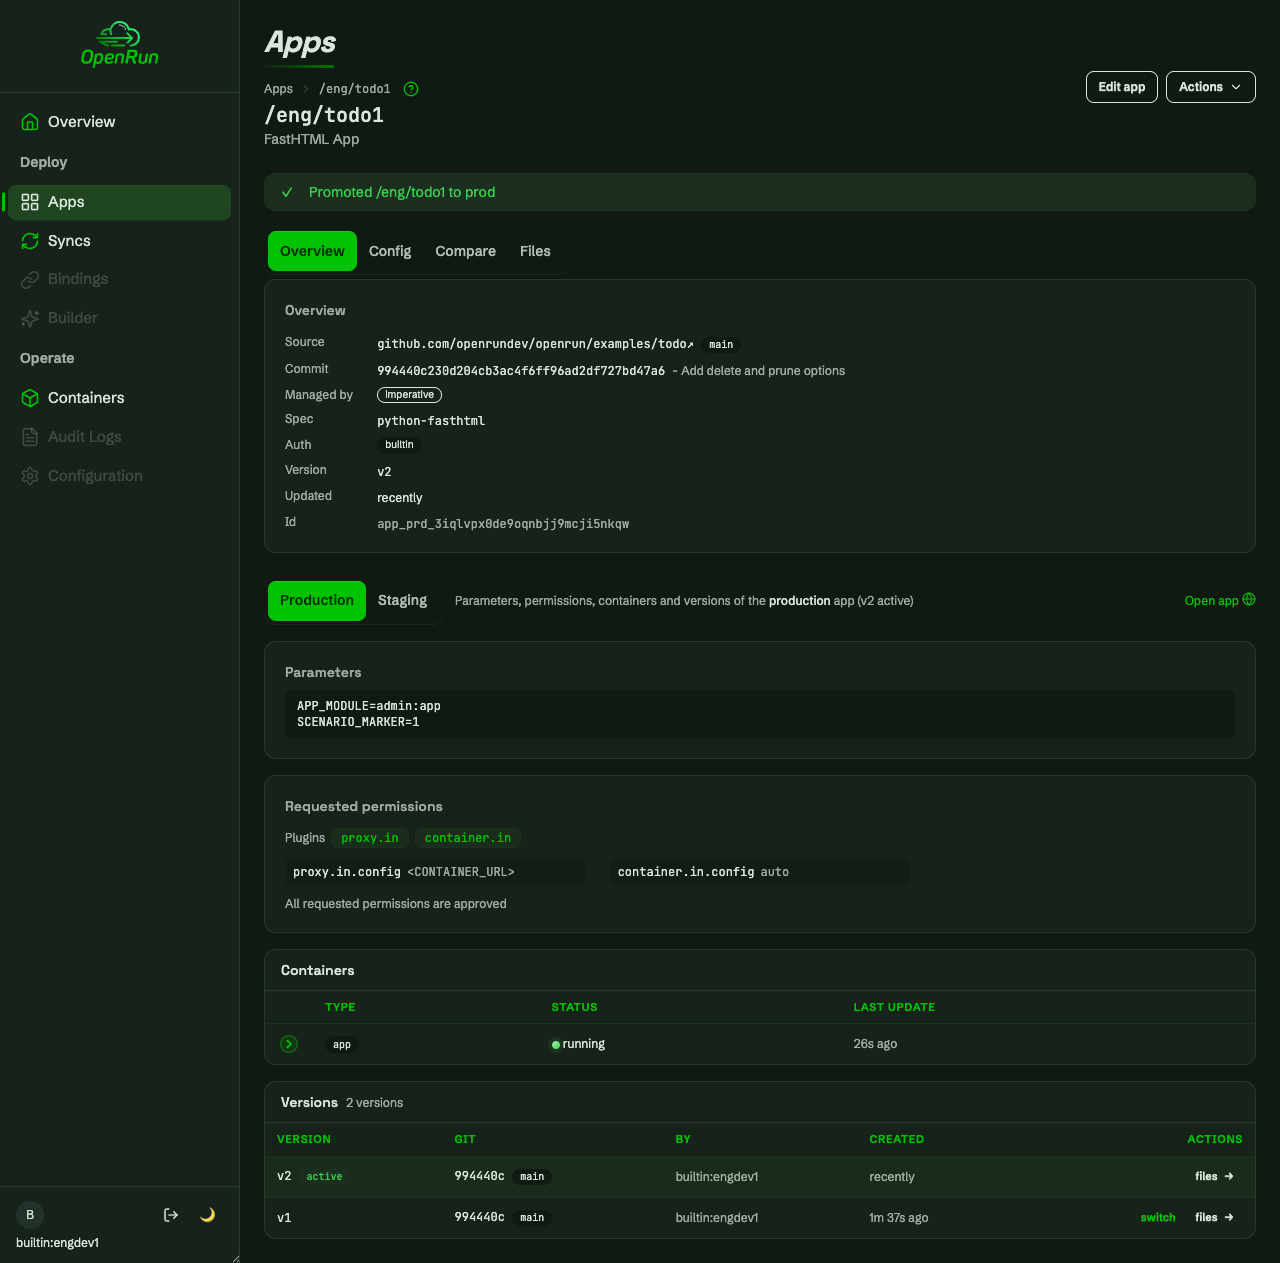Click the app type badge in Containers

342,1045
